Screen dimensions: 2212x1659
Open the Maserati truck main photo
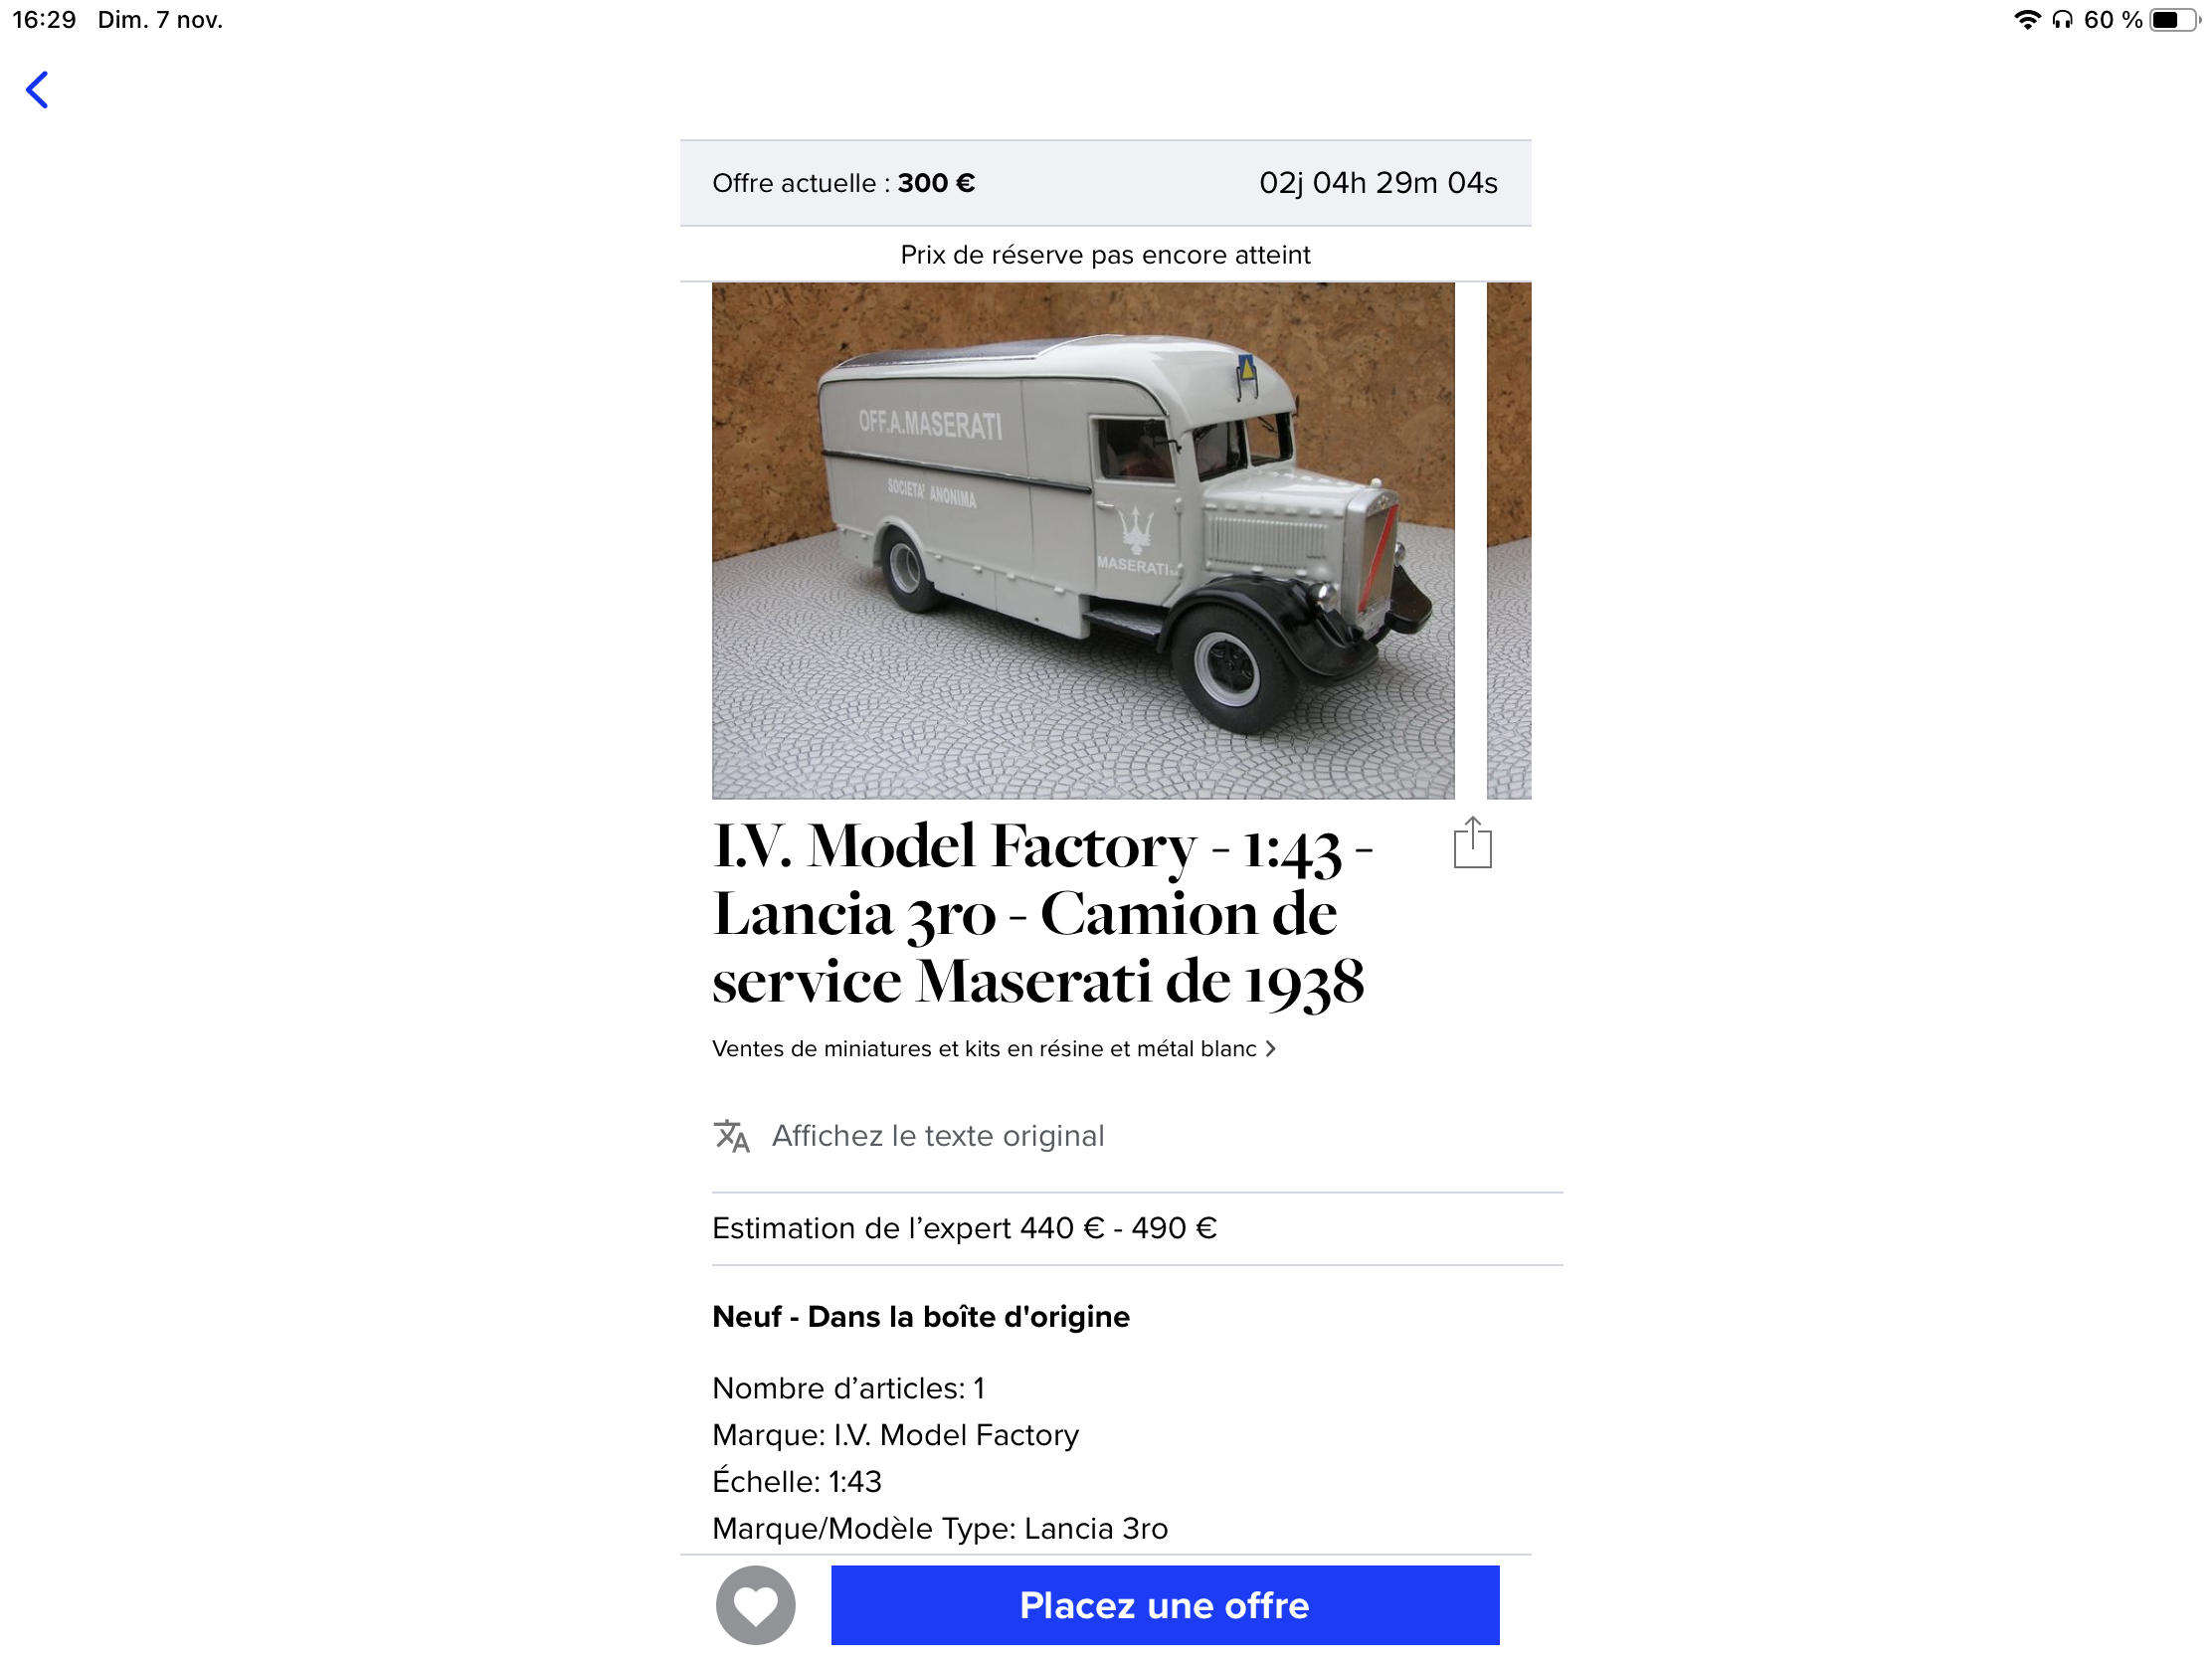click(1083, 540)
